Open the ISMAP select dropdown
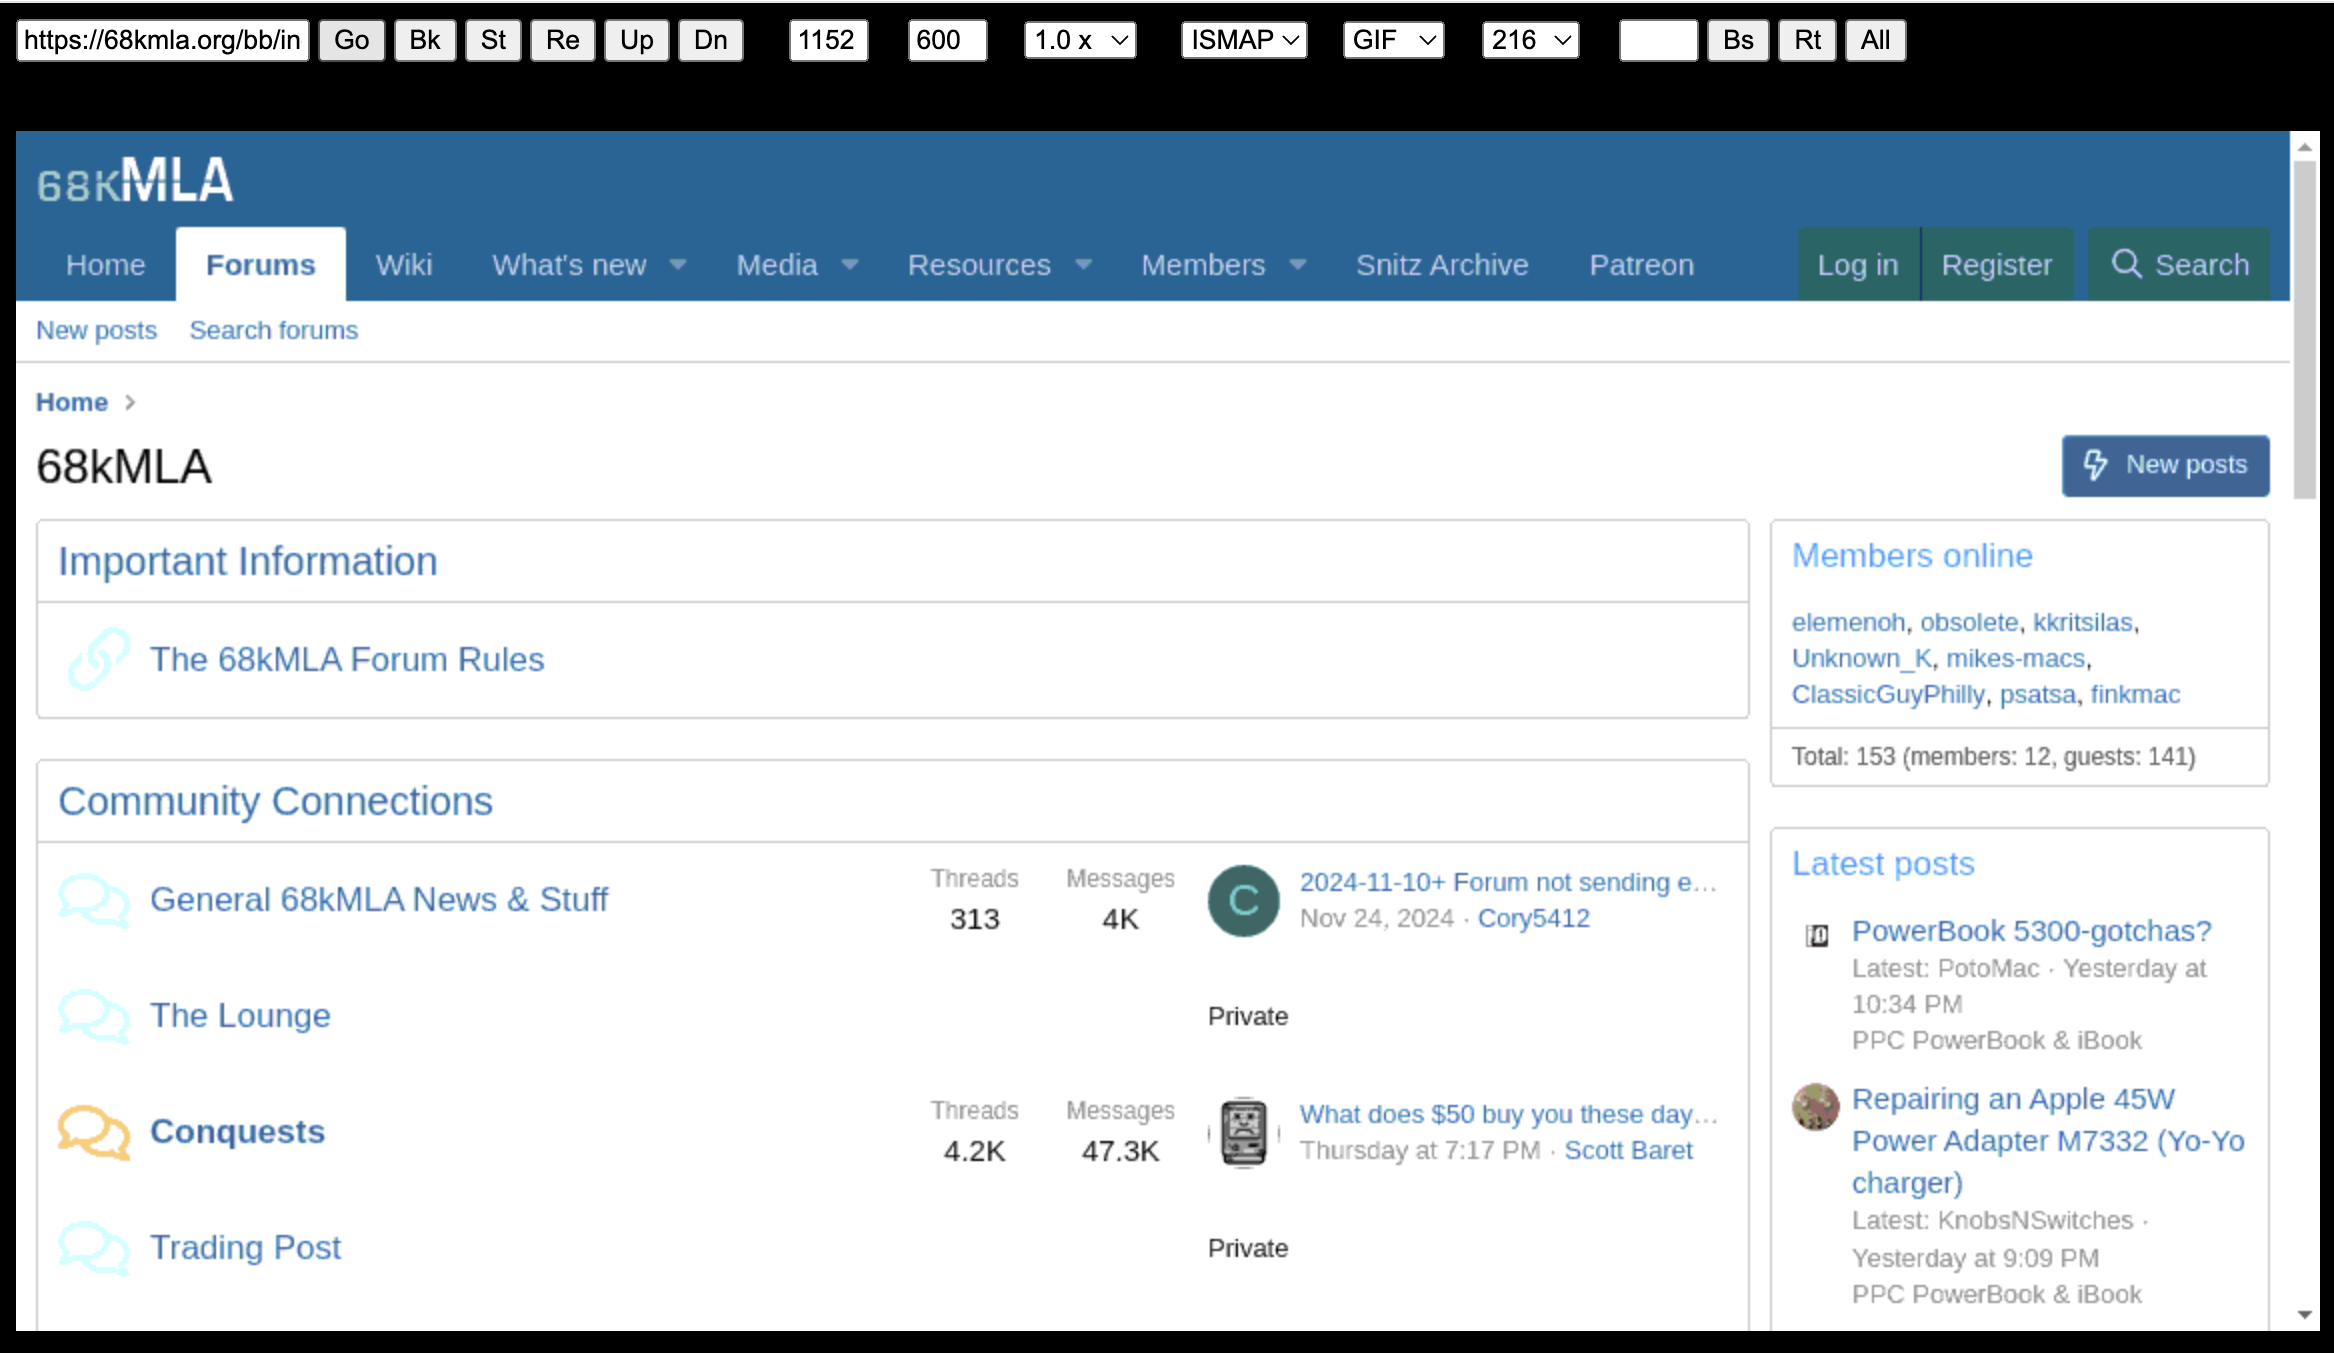Viewport: 2334px width, 1353px height. point(1243,40)
